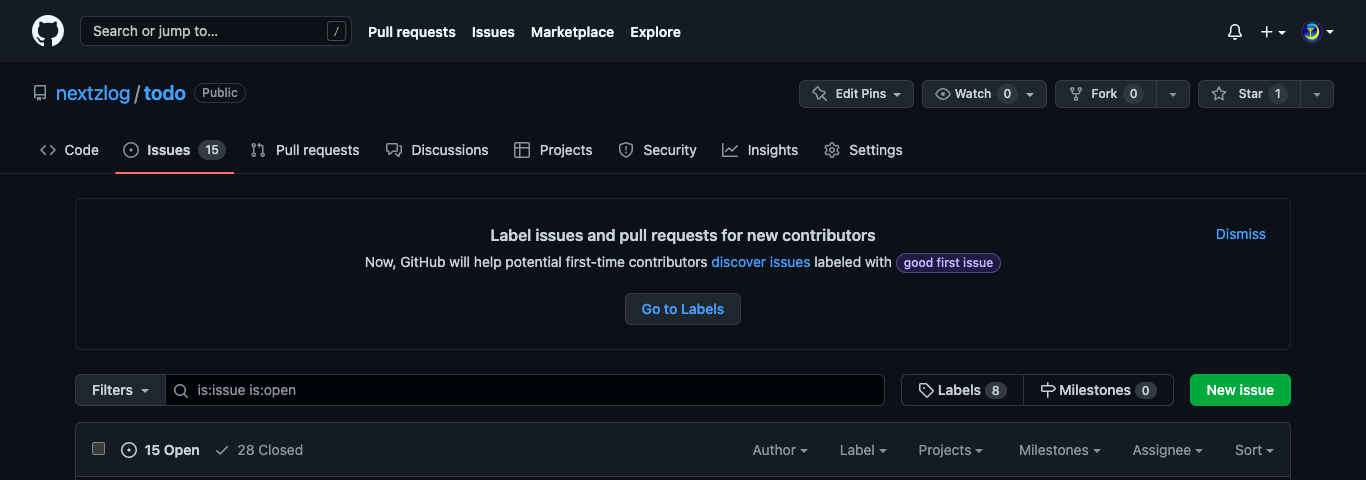Open the Watch dropdown

pos(984,94)
